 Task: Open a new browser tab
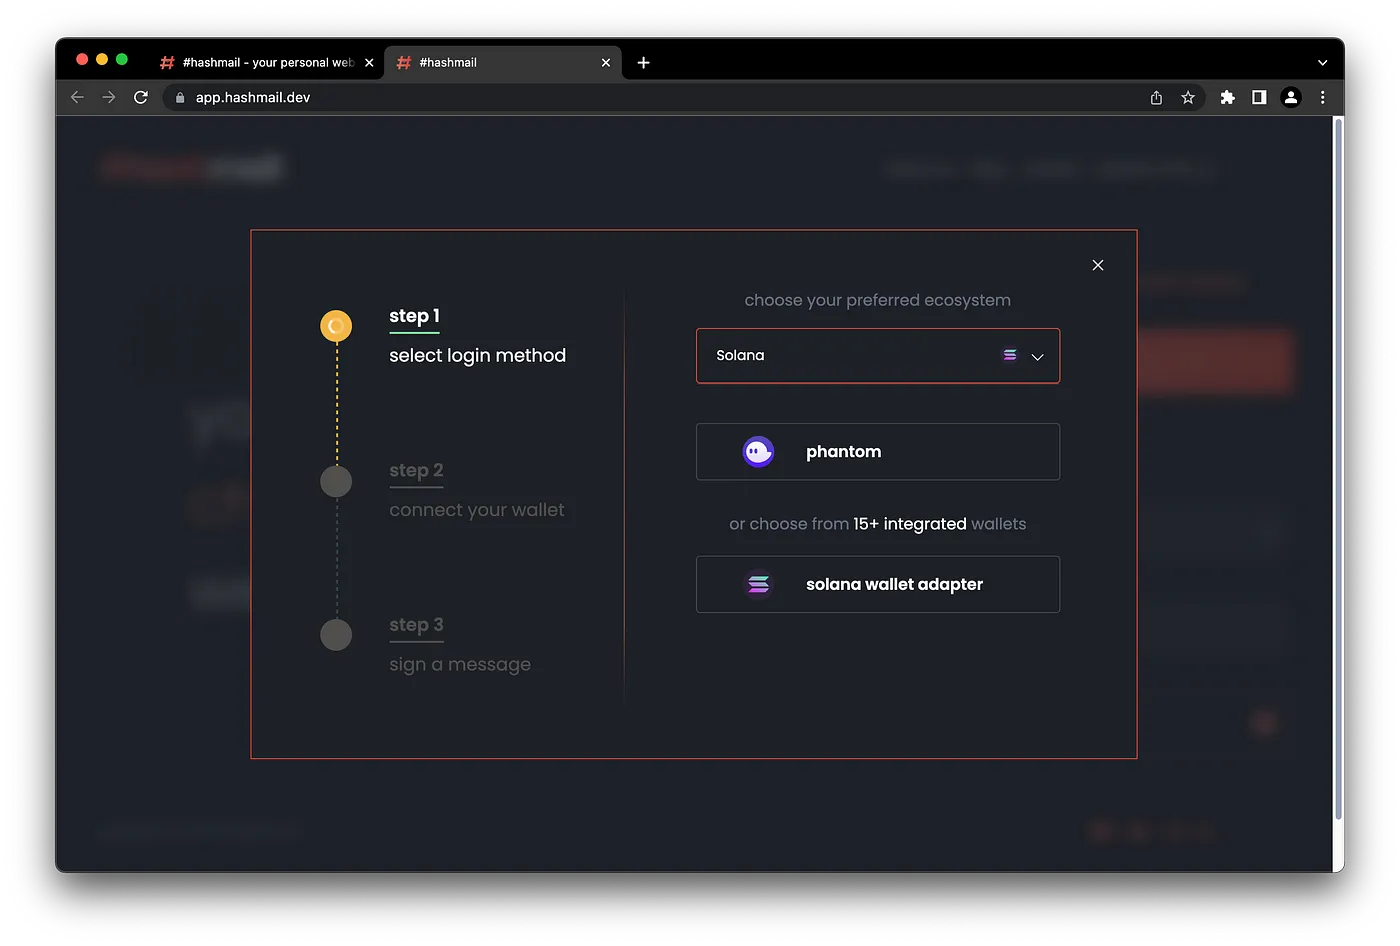pos(643,62)
